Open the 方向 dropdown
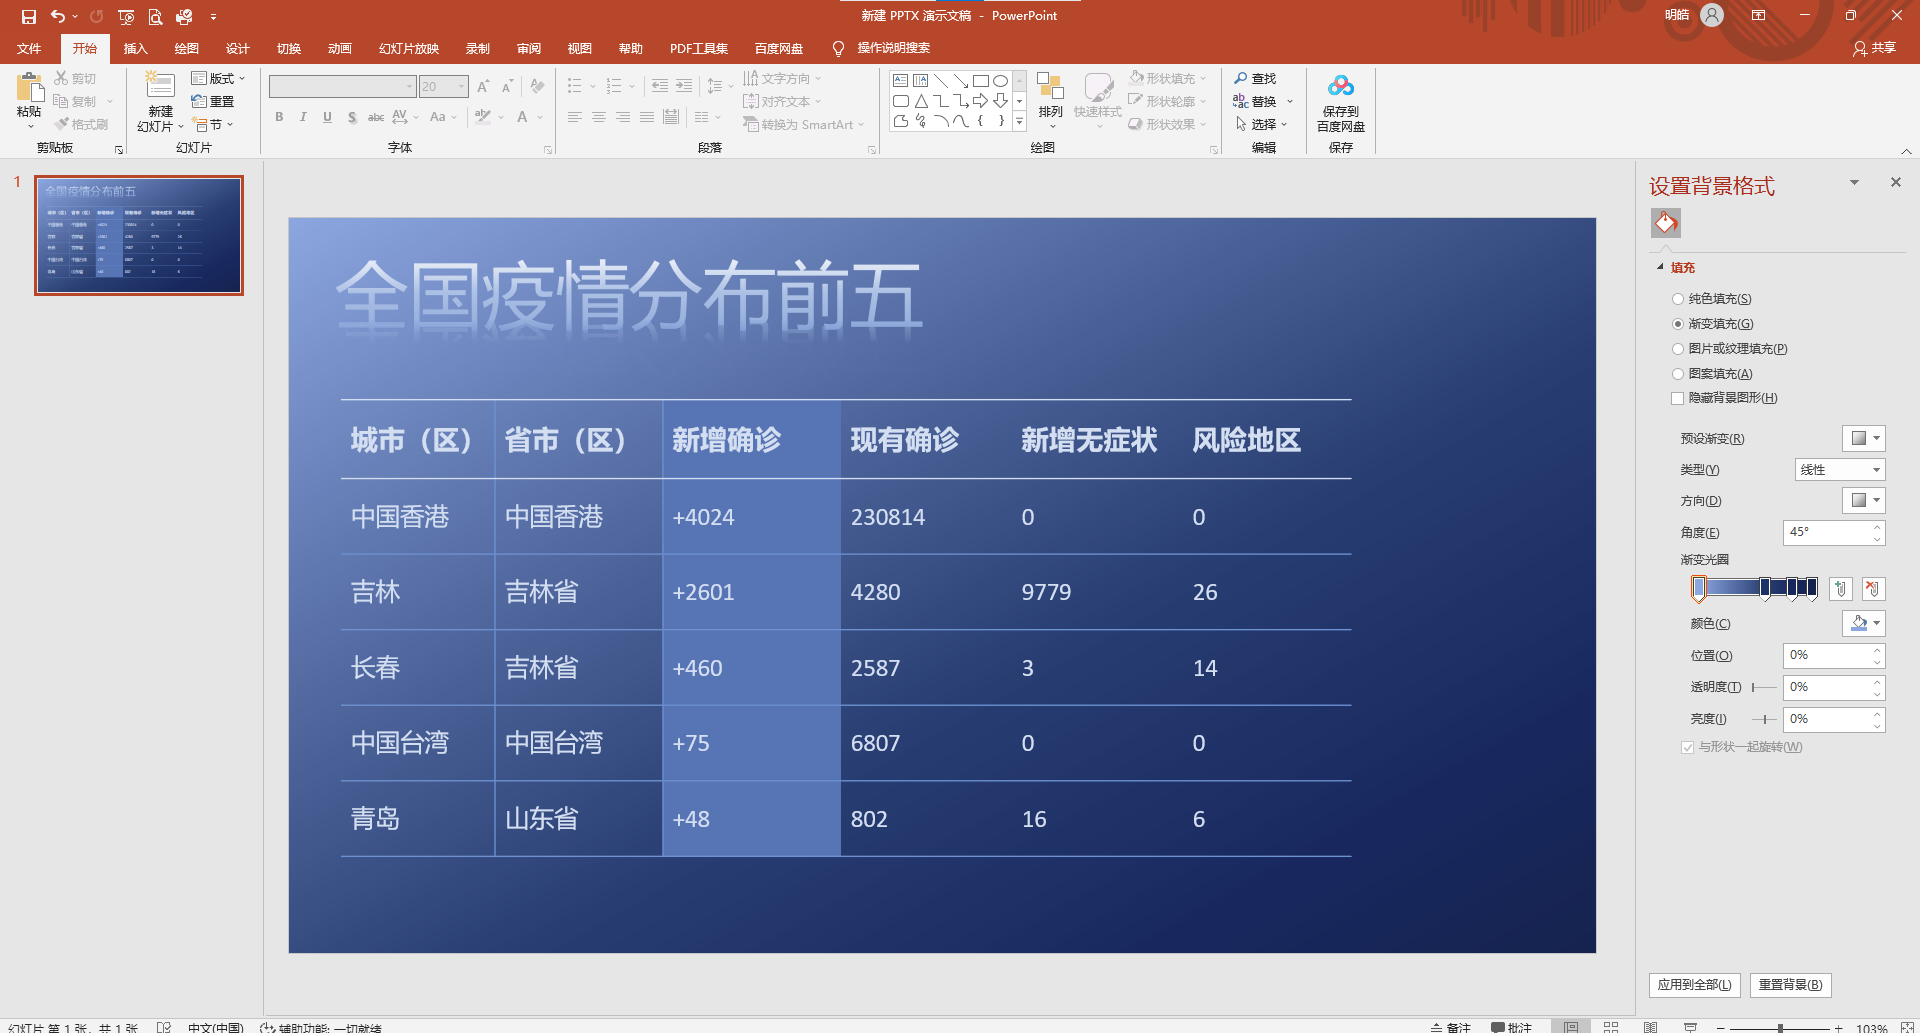Viewport: 1920px width, 1033px height. (x=1863, y=500)
